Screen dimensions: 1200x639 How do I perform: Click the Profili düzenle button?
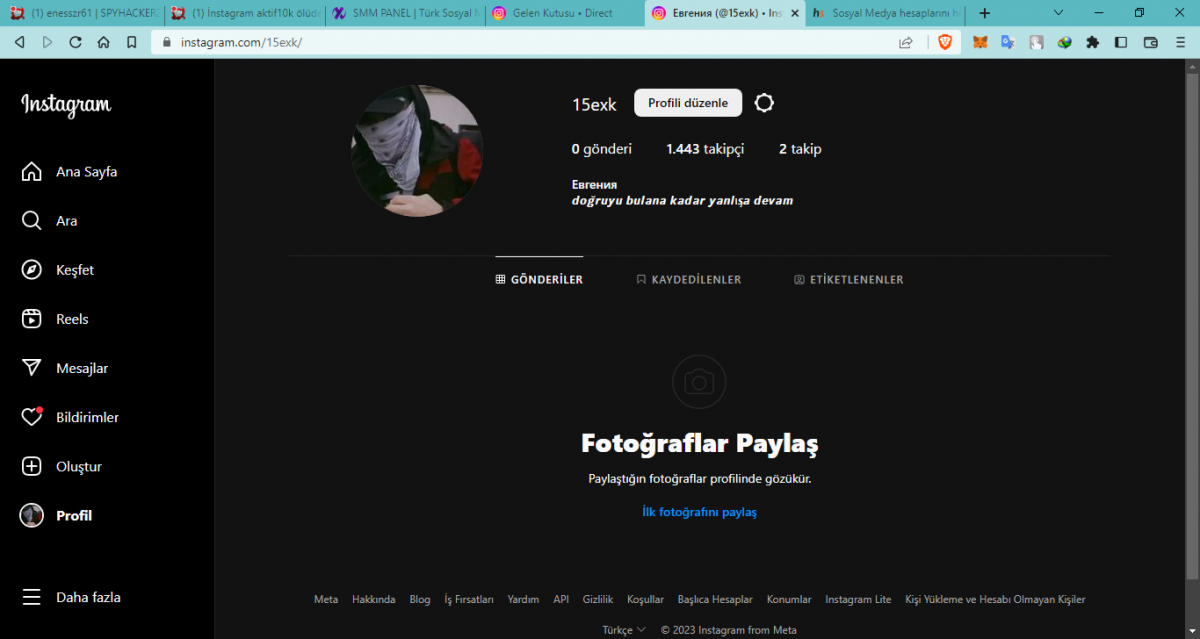[x=688, y=103]
